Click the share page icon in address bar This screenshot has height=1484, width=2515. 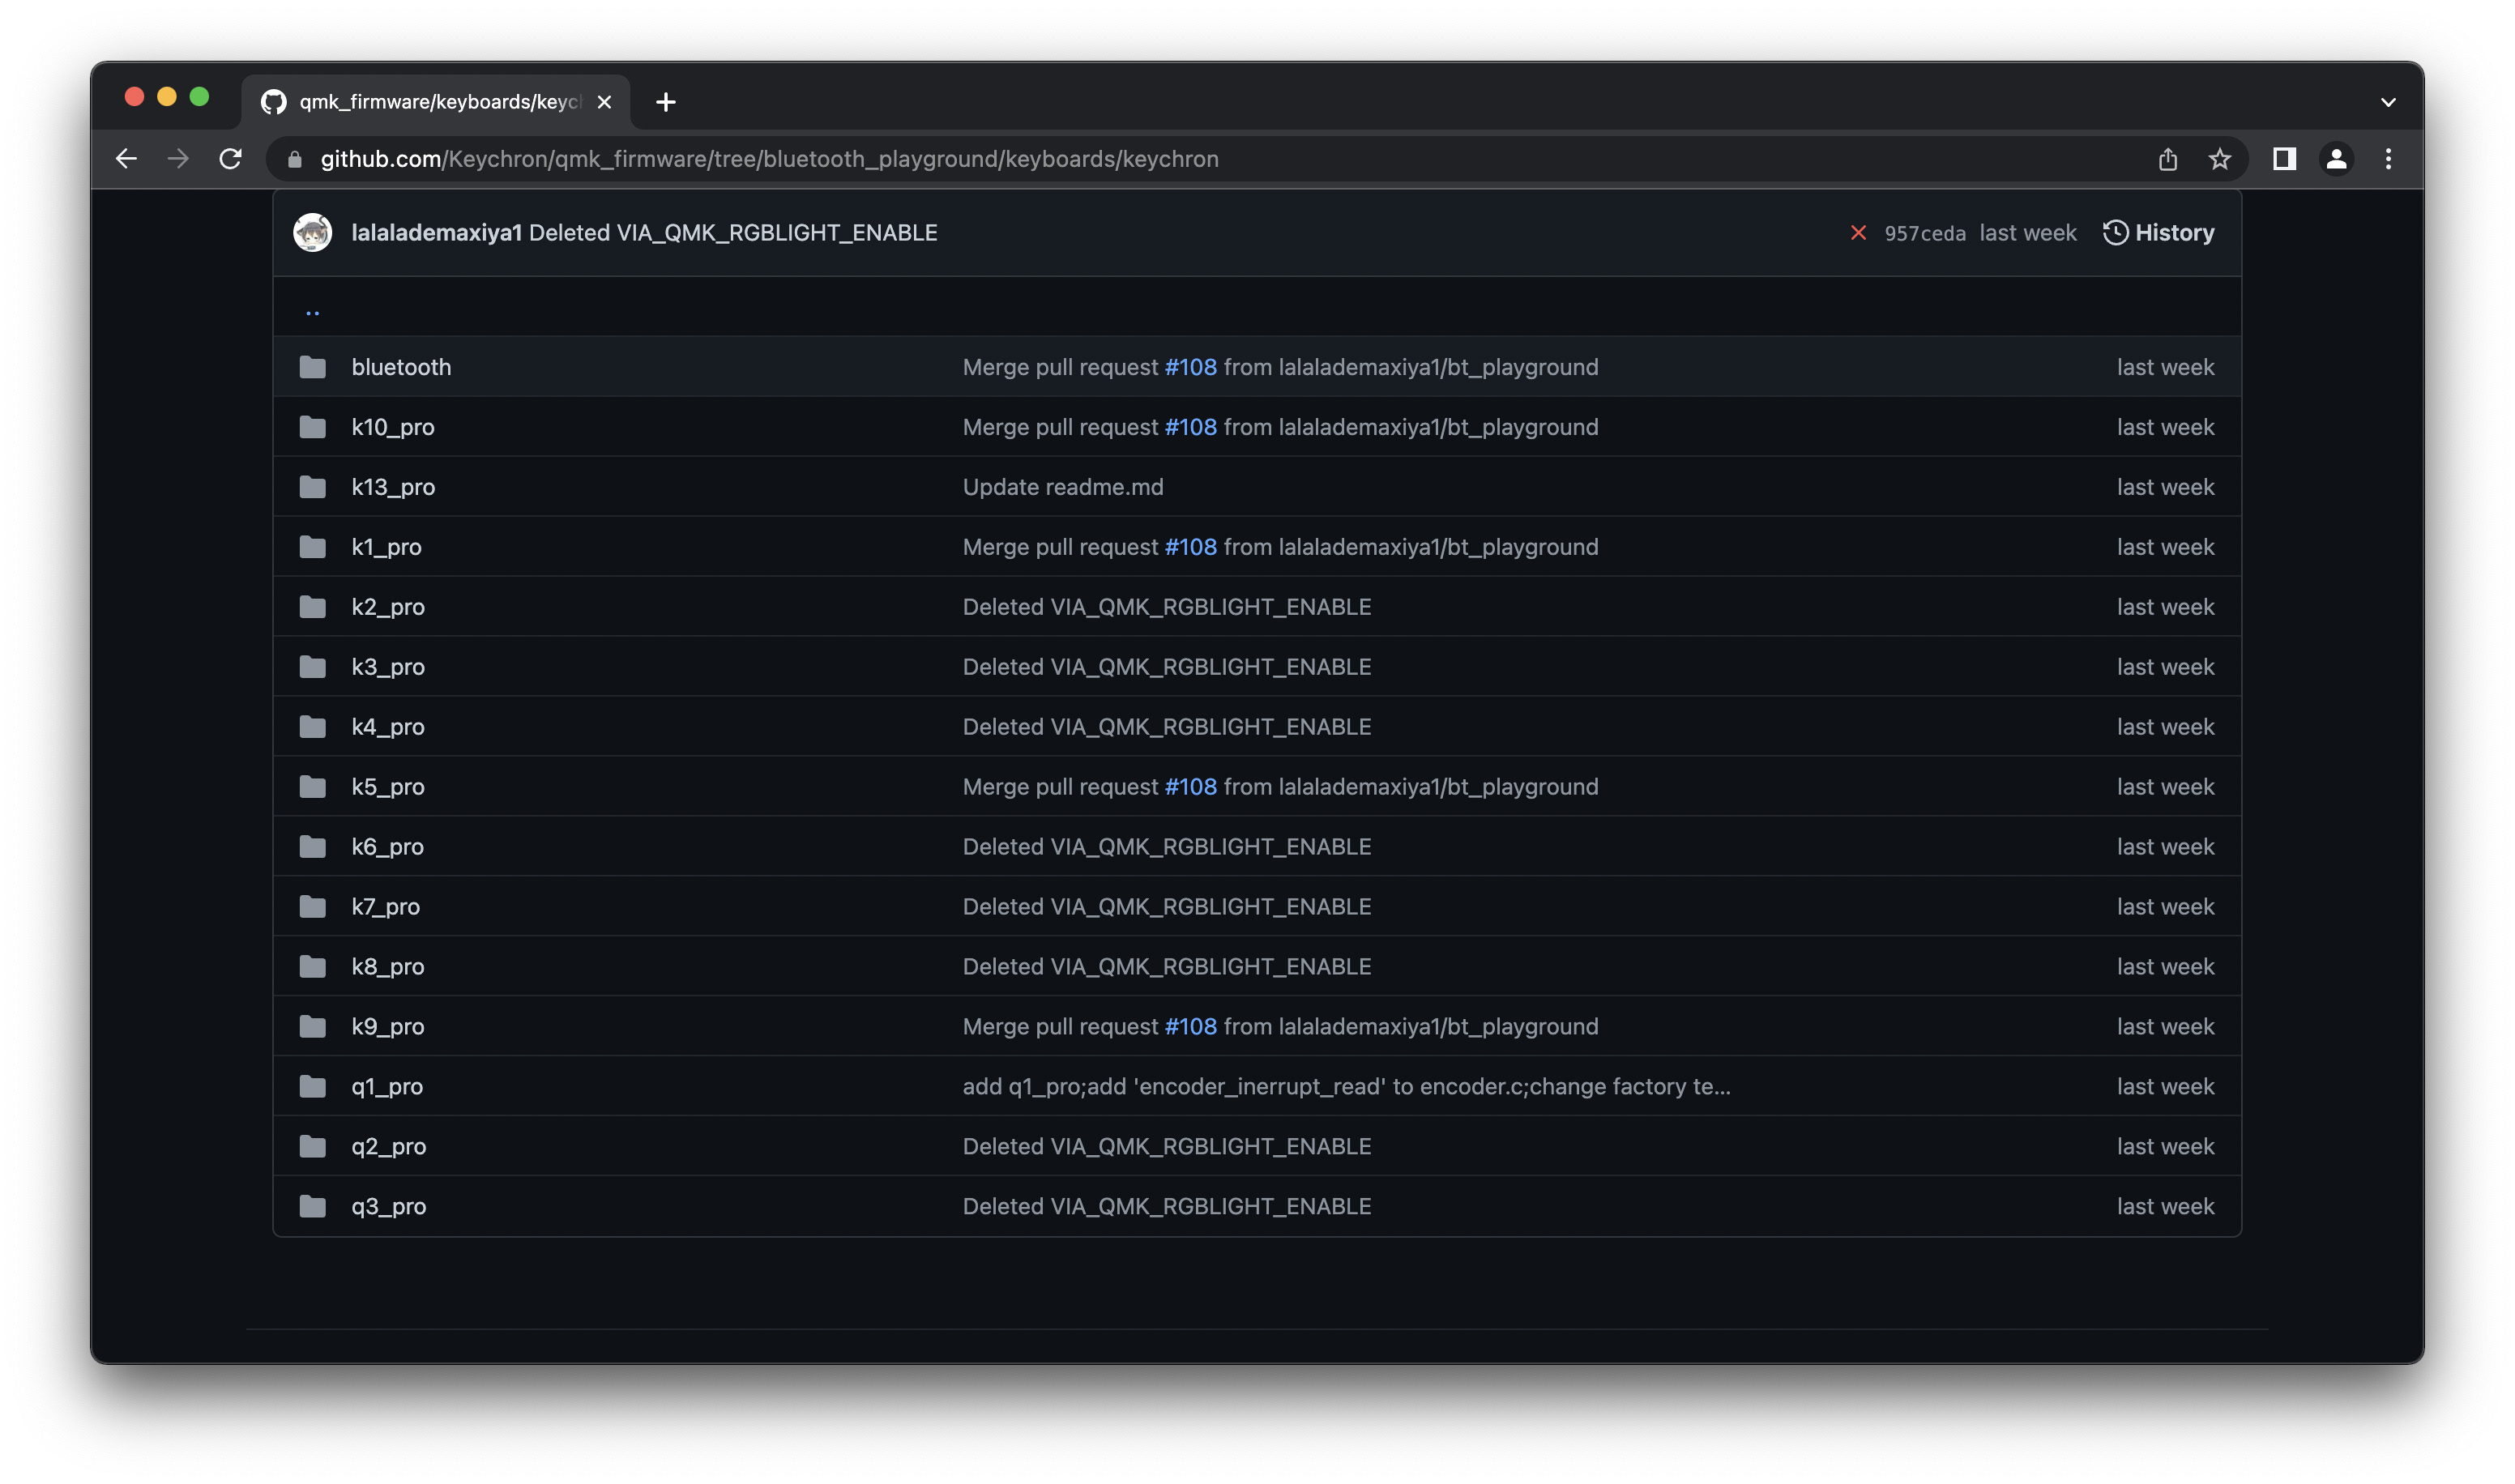(x=2167, y=159)
